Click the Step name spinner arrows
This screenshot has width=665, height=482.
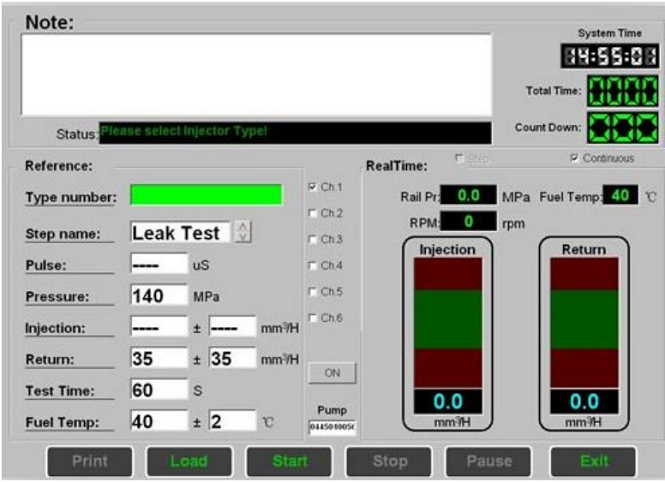point(243,232)
